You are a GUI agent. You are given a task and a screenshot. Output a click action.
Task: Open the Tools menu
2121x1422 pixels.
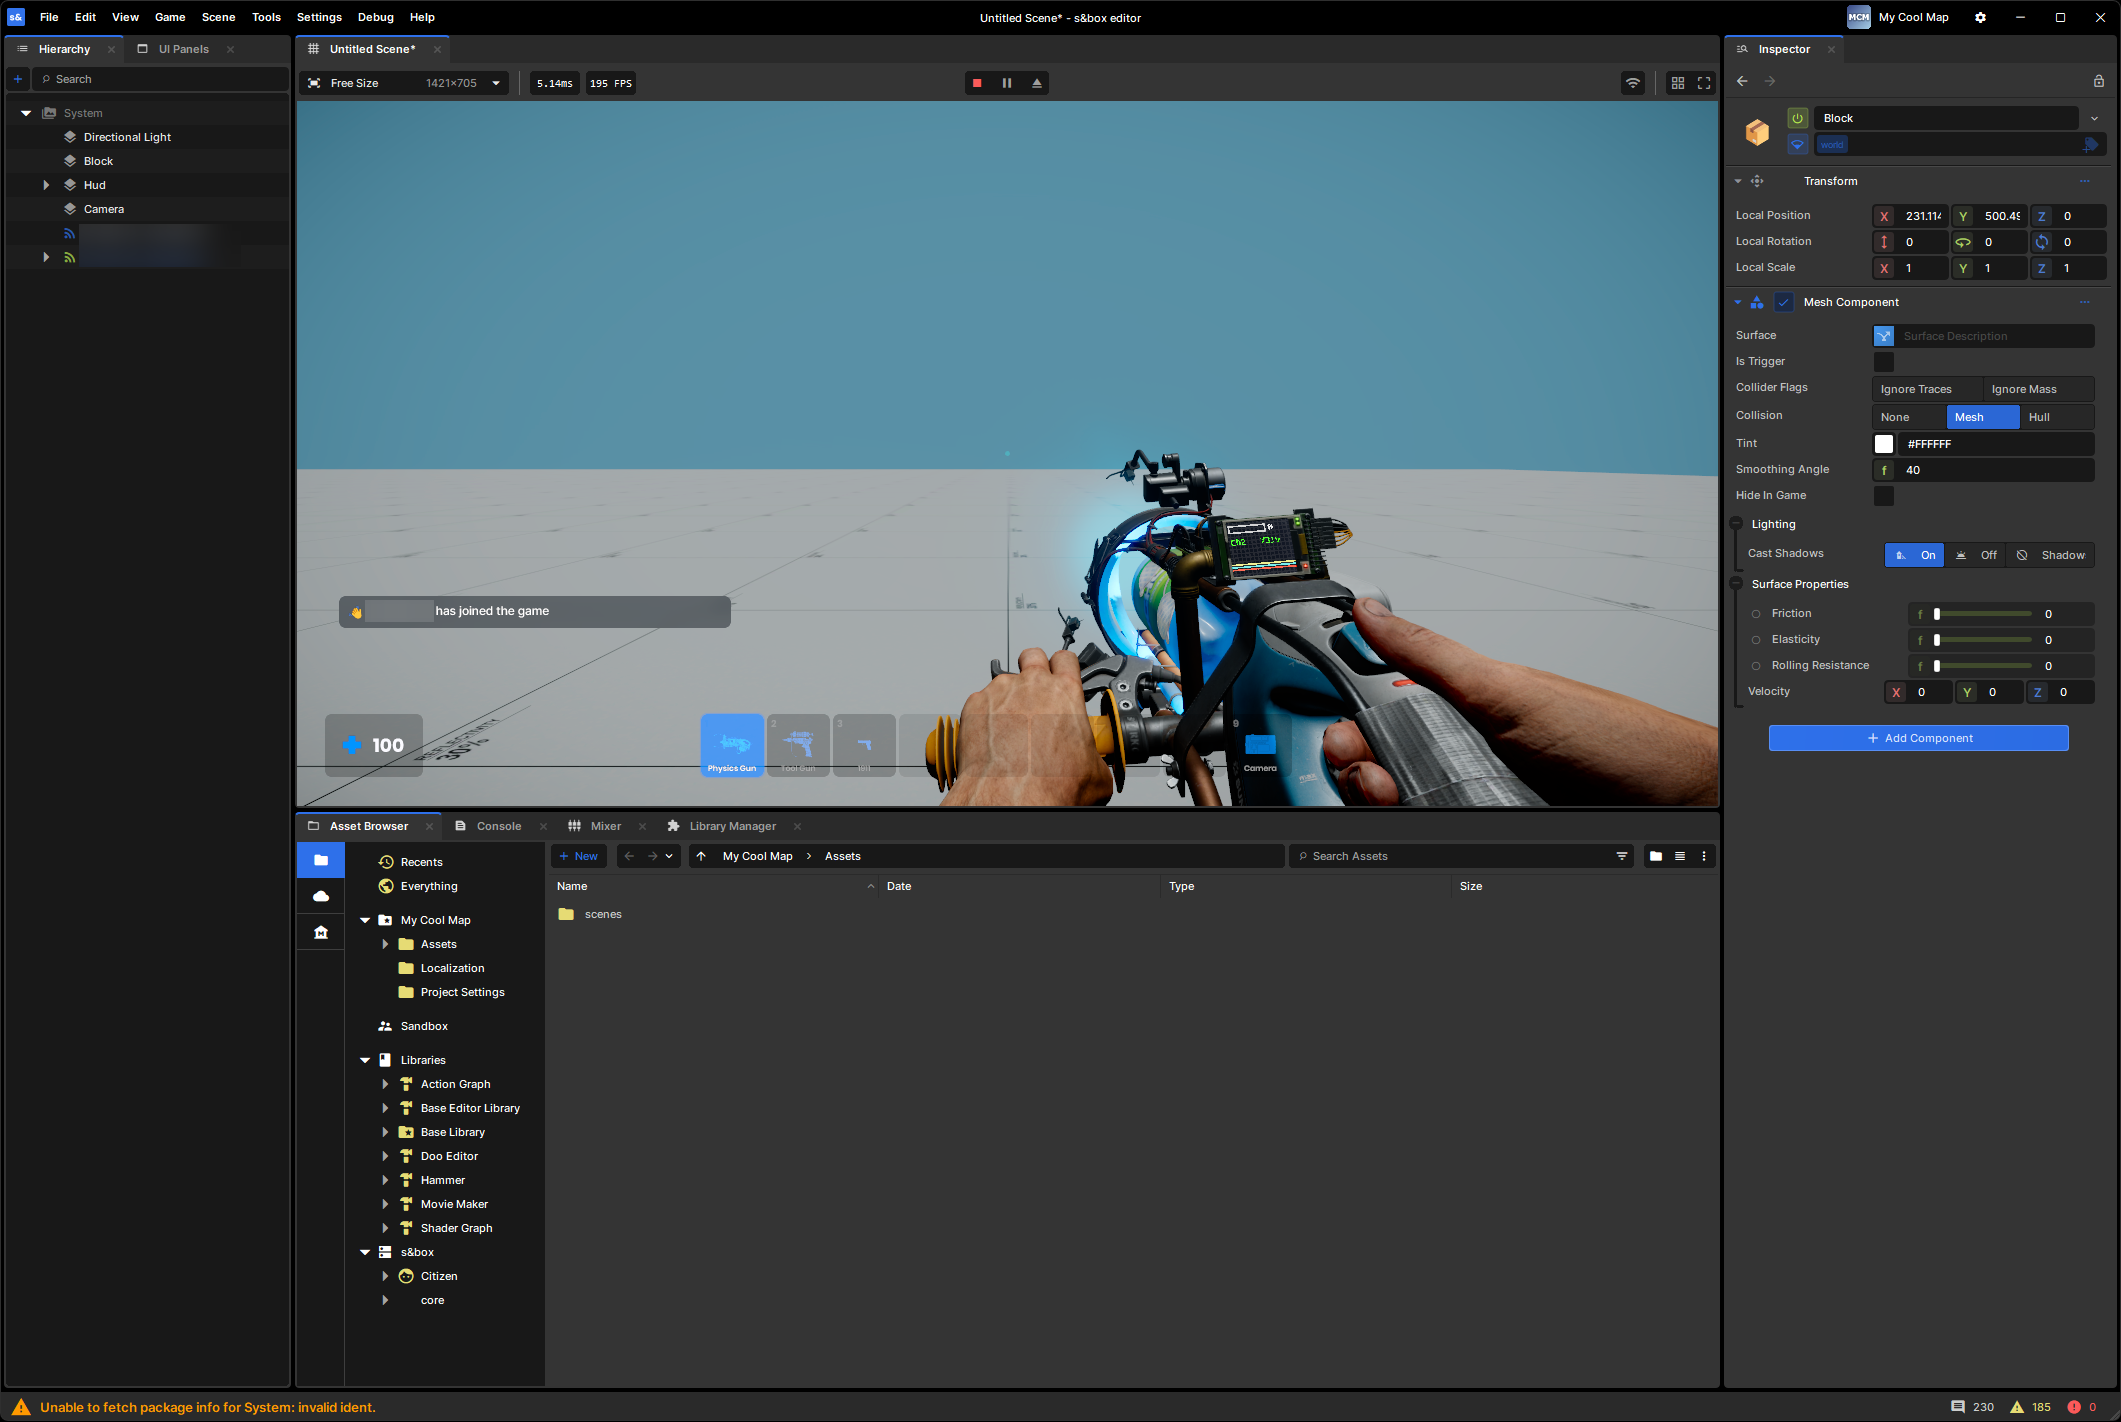[266, 17]
